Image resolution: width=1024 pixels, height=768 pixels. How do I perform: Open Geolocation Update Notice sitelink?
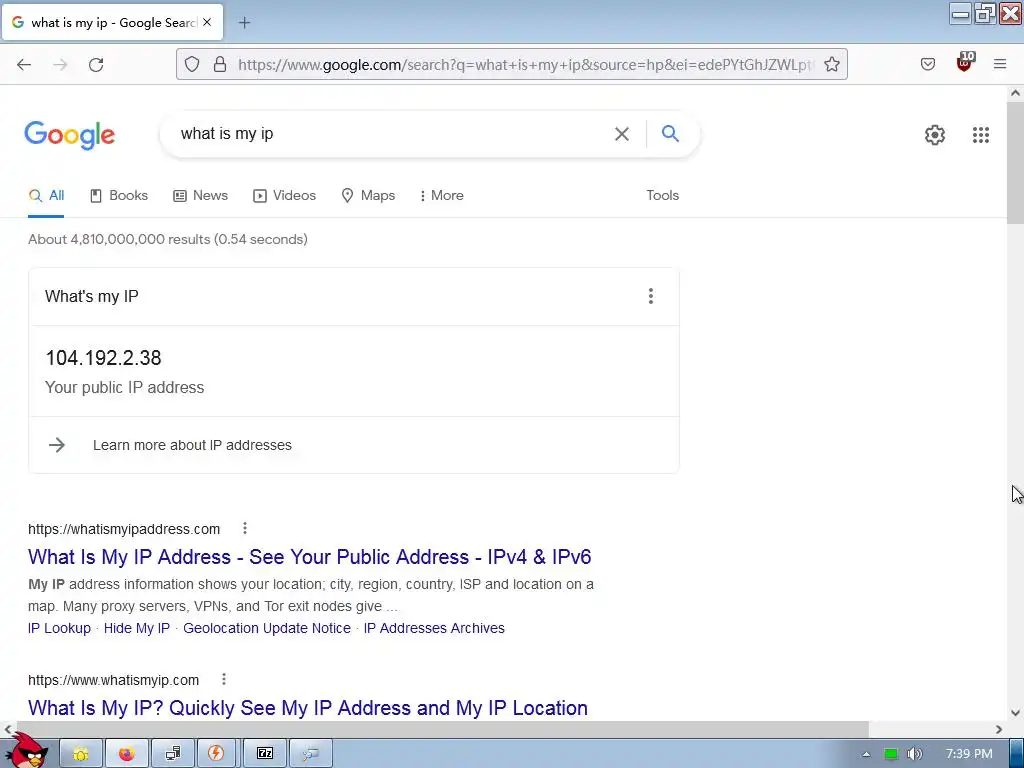[266, 628]
